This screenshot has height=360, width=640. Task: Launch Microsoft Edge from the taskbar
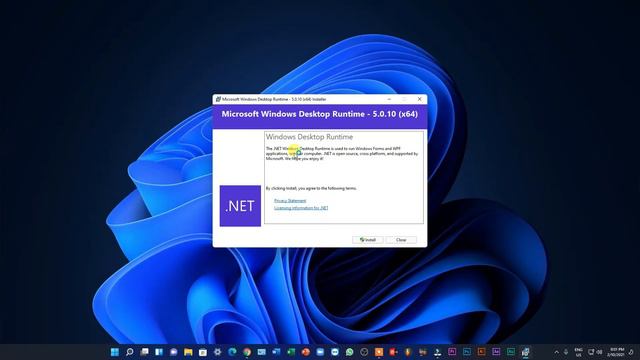click(232, 352)
